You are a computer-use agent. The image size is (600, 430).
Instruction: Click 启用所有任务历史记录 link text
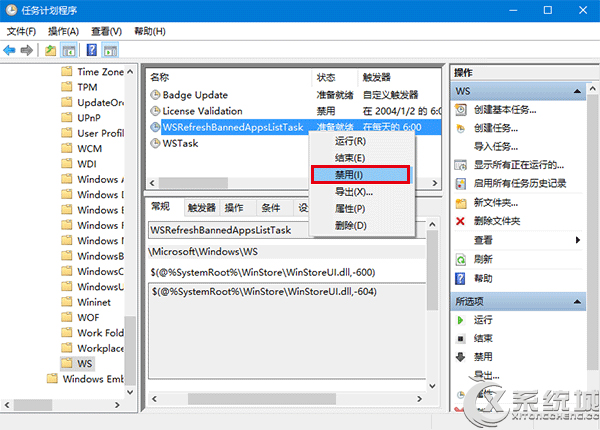coord(520,184)
